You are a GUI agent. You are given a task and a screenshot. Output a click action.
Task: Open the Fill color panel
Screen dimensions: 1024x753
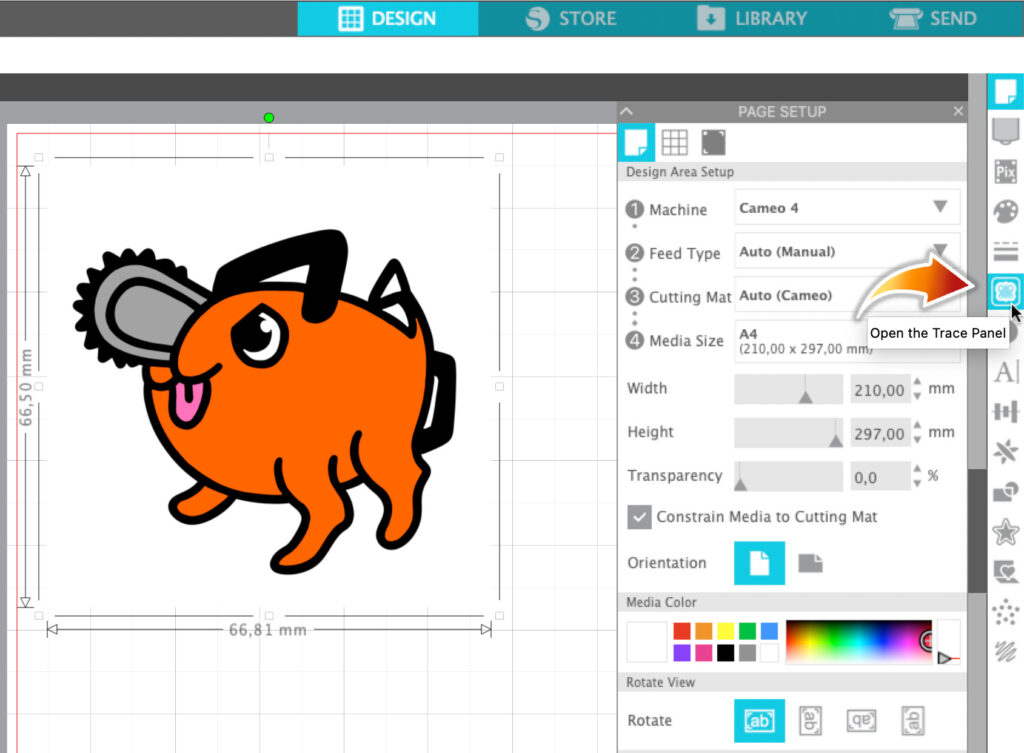[x=1006, y=211]
